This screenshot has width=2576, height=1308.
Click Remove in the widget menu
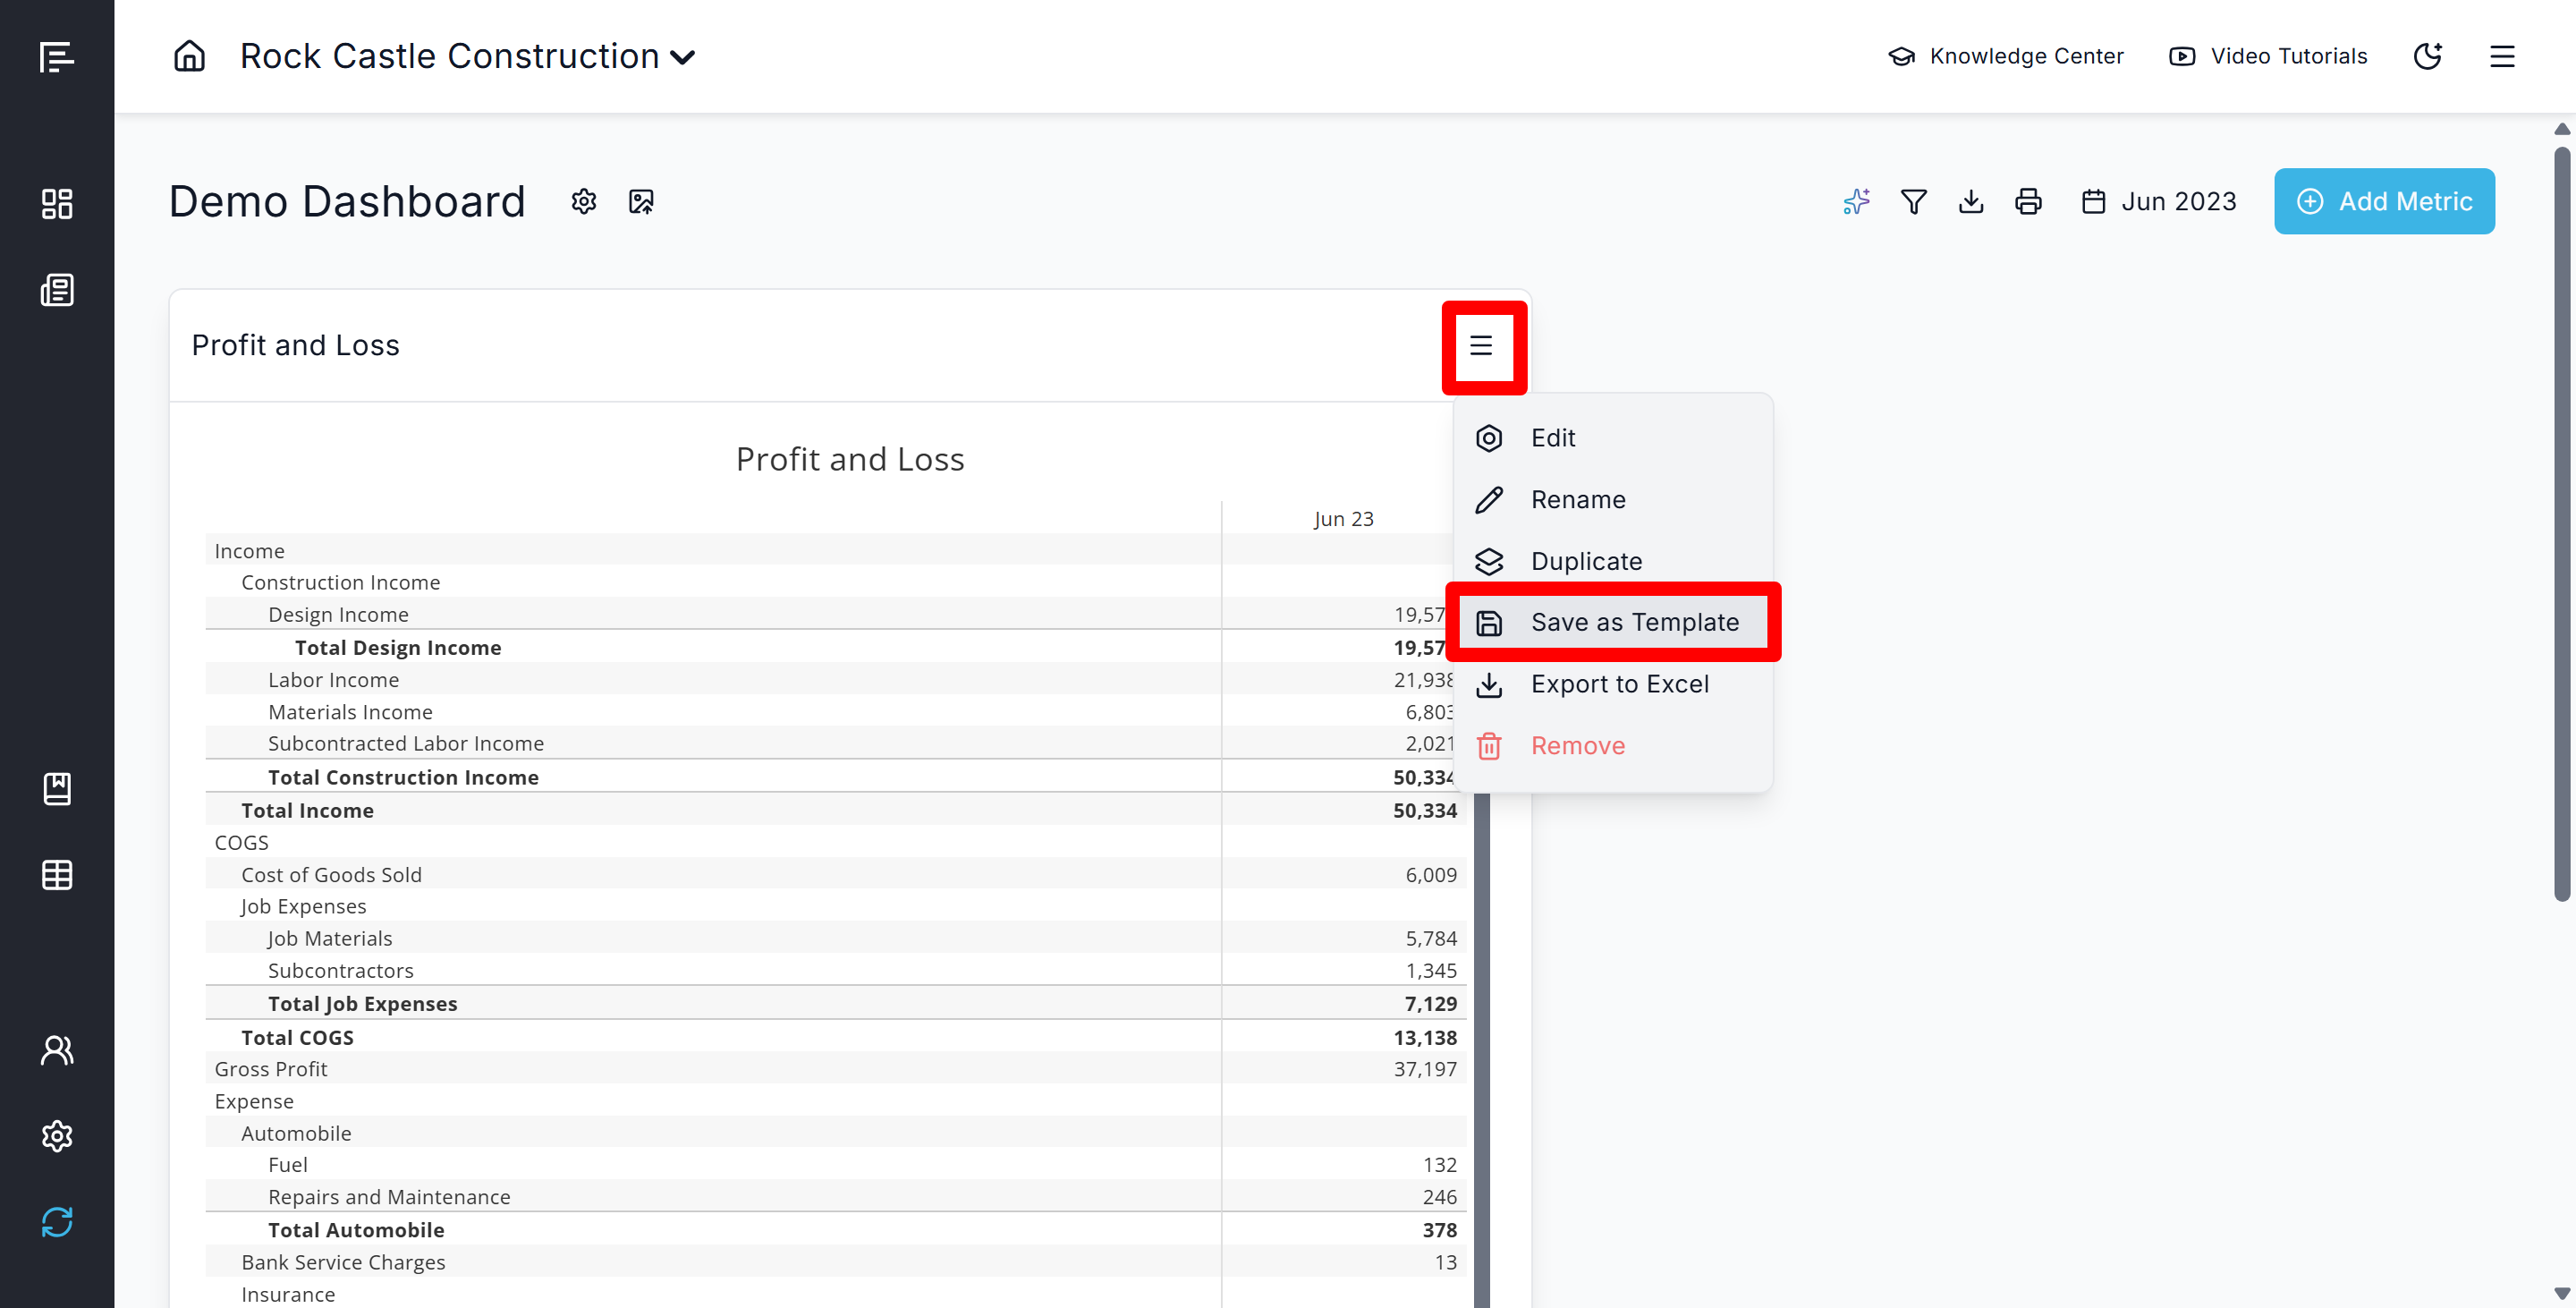[x=1577, y=745]
